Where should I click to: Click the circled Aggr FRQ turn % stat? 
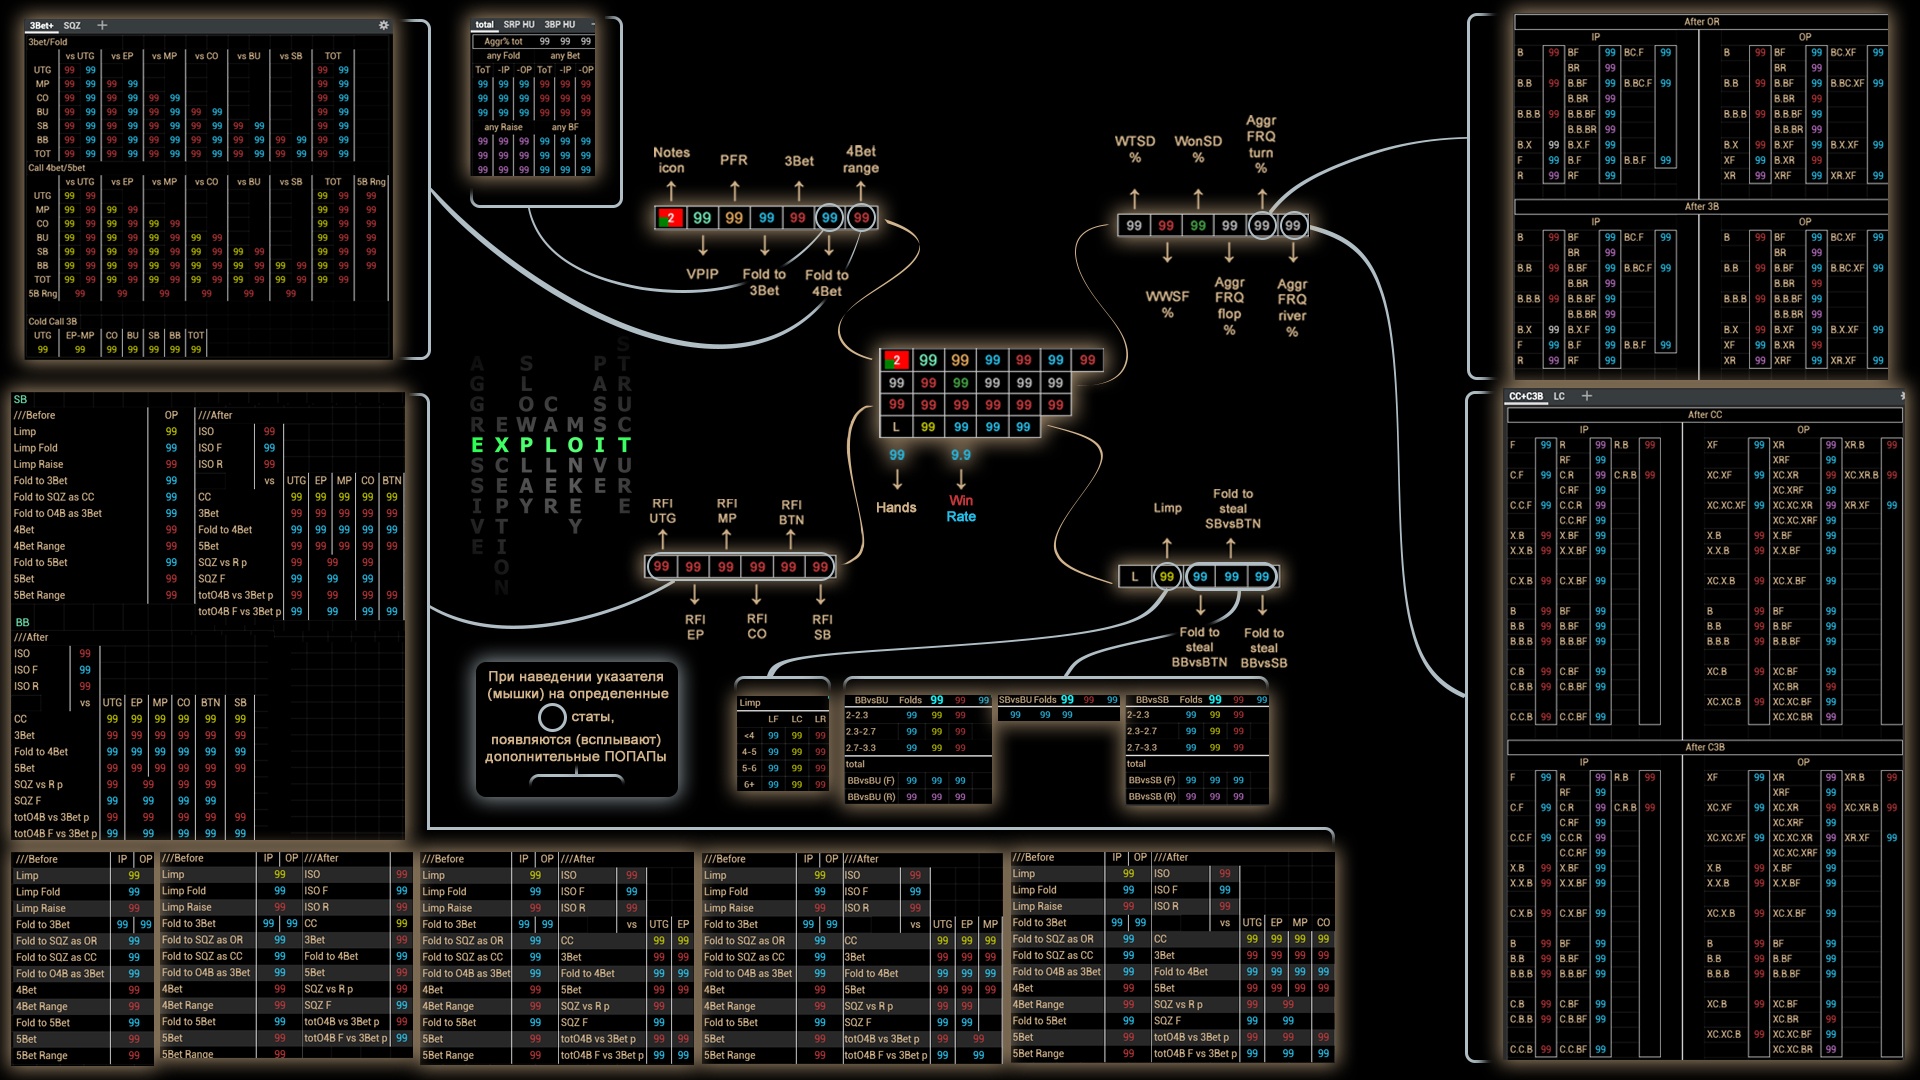pos(1262,226)
